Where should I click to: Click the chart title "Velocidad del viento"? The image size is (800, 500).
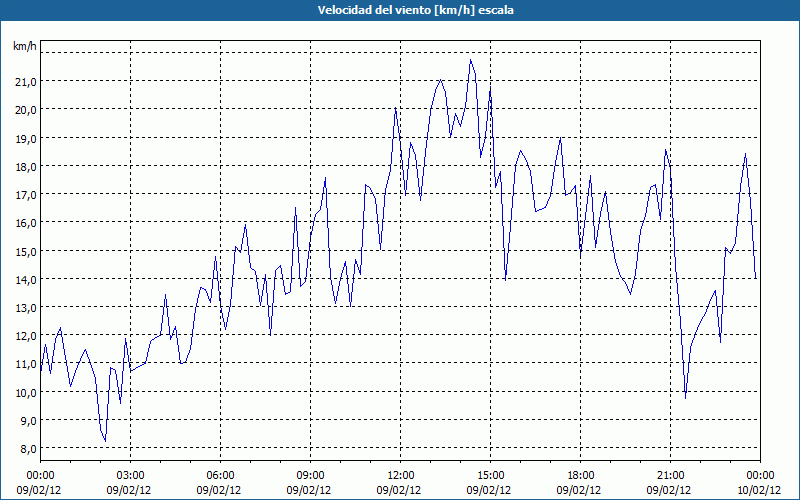coord(400,10)
